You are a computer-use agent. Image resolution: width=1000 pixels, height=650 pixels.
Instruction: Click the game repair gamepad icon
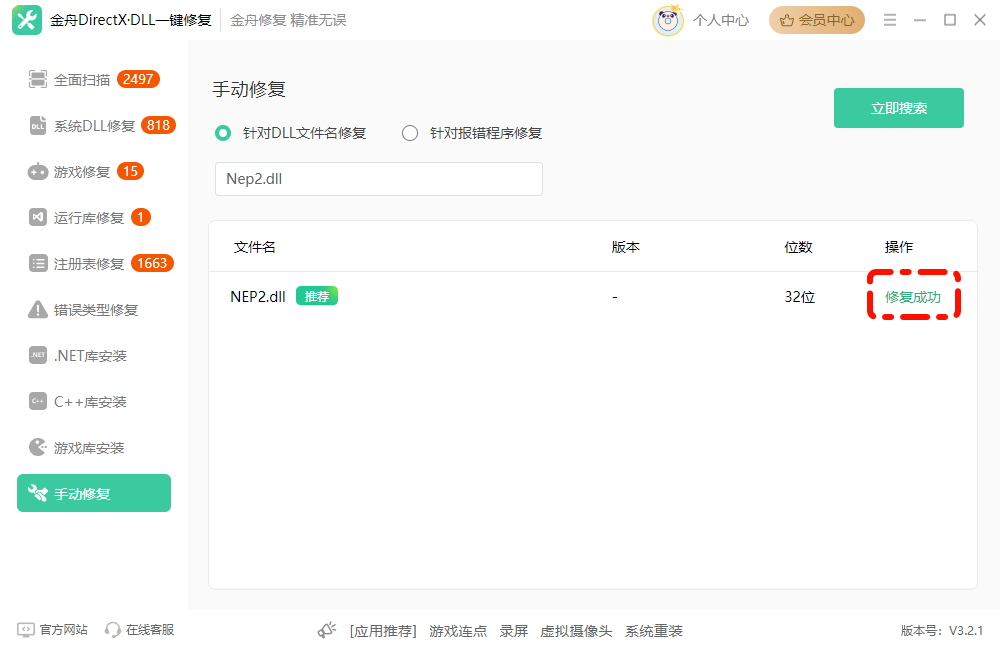(x=38, y=172)
